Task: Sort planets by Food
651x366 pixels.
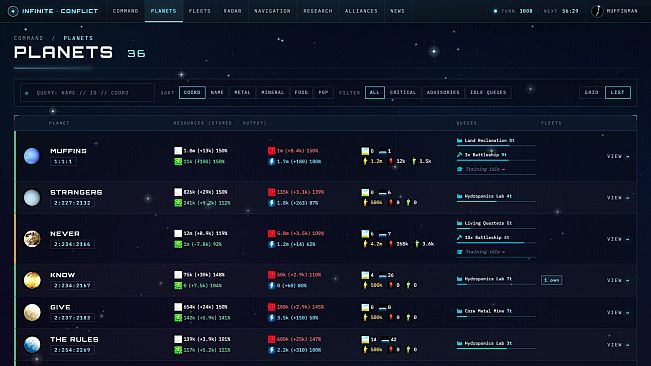Action: 301,93
